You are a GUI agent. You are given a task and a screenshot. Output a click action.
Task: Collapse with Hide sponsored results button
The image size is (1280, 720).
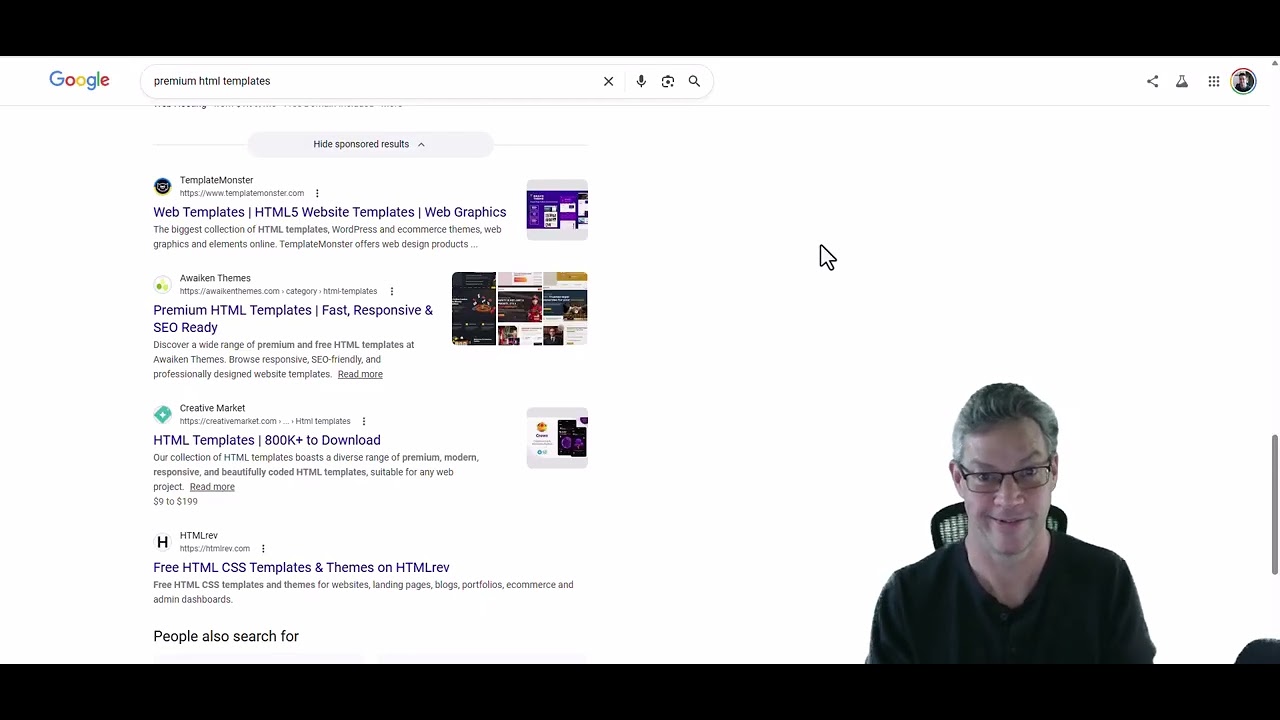(x=370, y=144)
